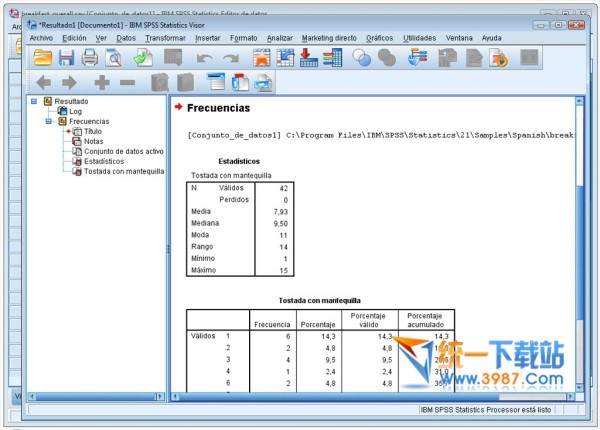Click the blue overlapping circles icon

click(362, 58)
